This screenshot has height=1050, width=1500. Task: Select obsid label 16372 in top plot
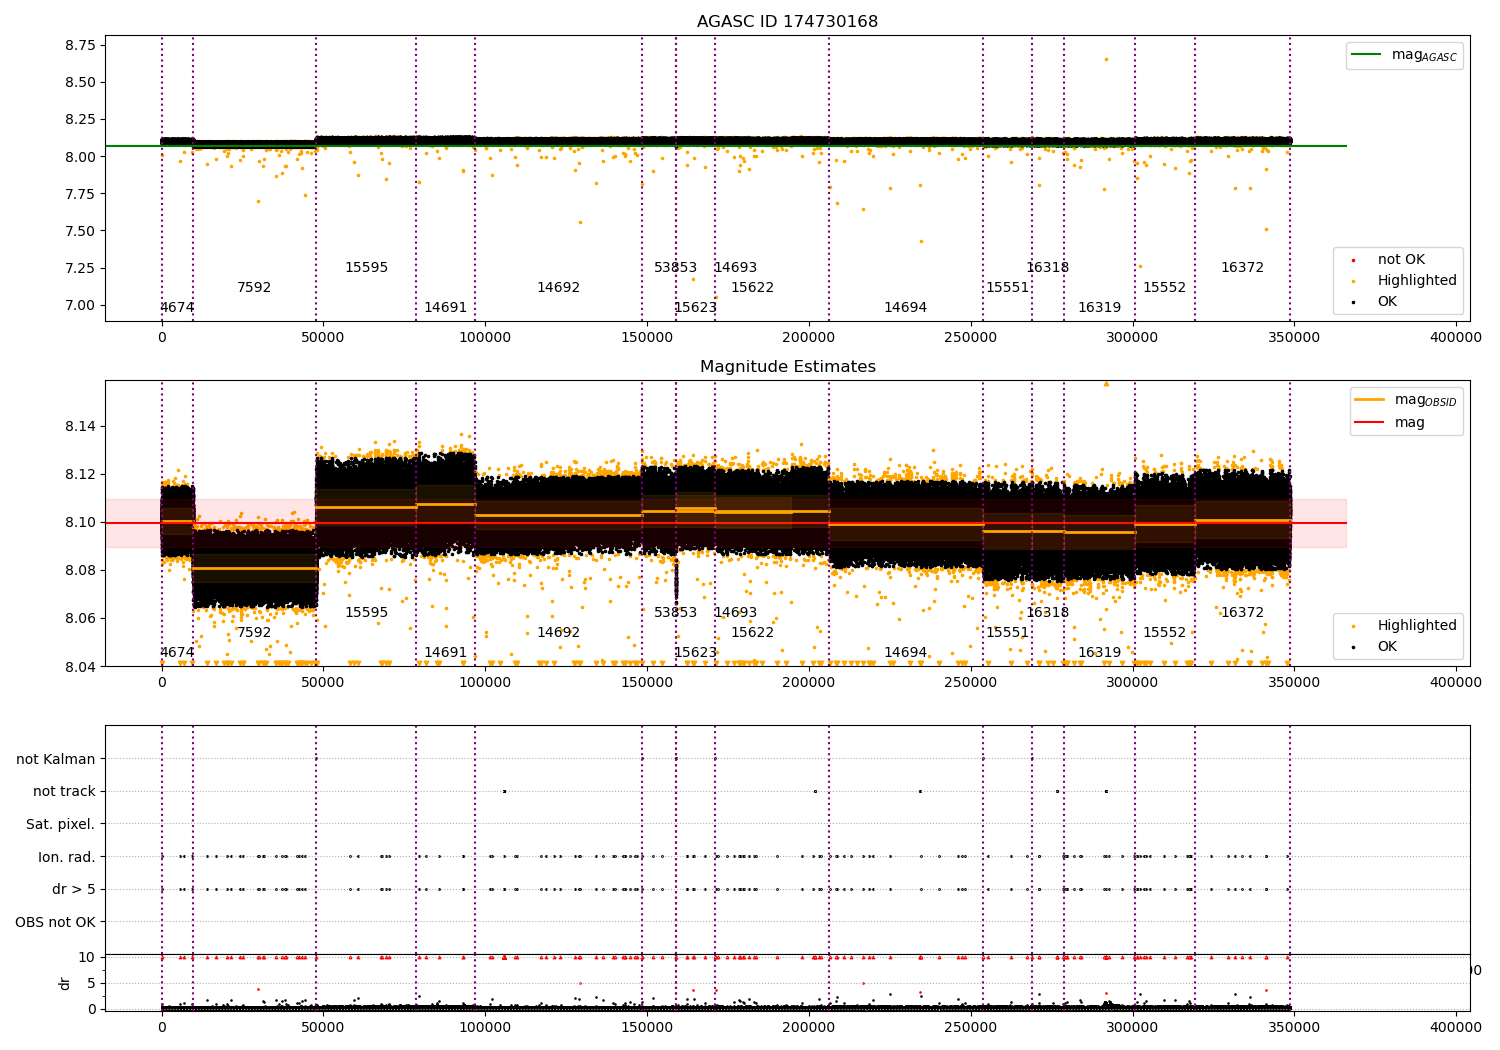click(1242, 268)
